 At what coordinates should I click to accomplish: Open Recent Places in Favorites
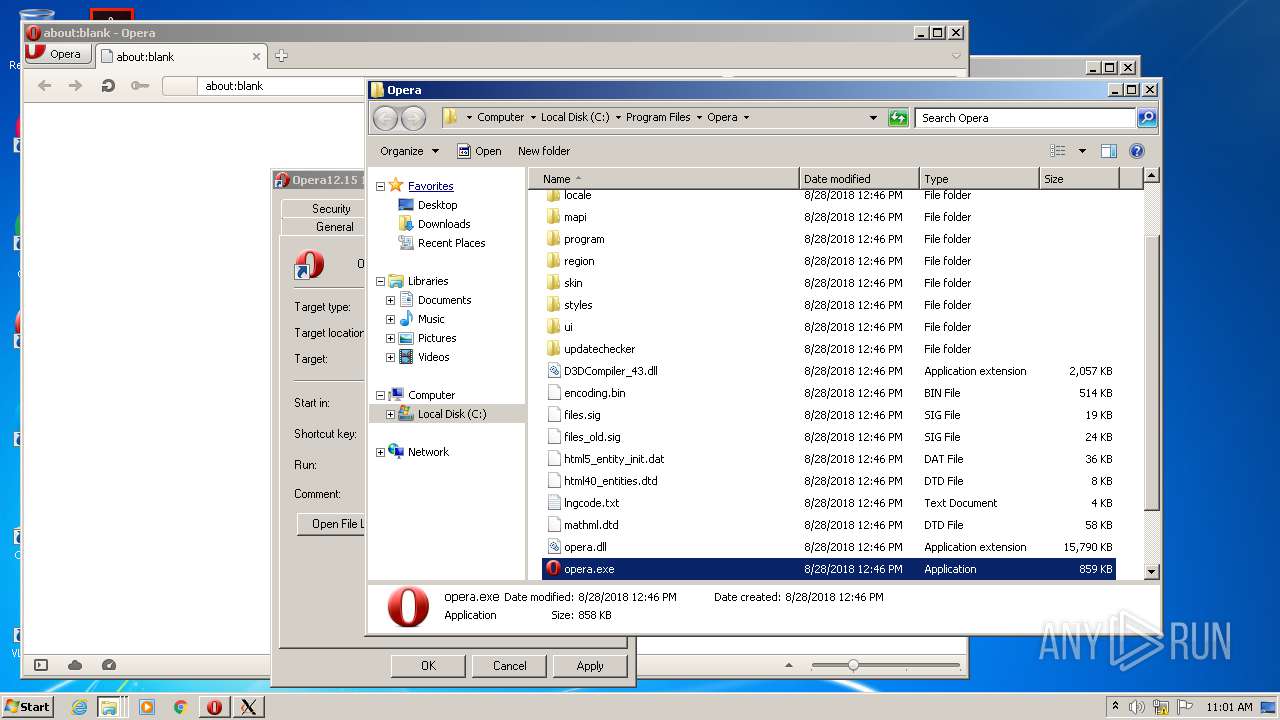tap(451, 243)
